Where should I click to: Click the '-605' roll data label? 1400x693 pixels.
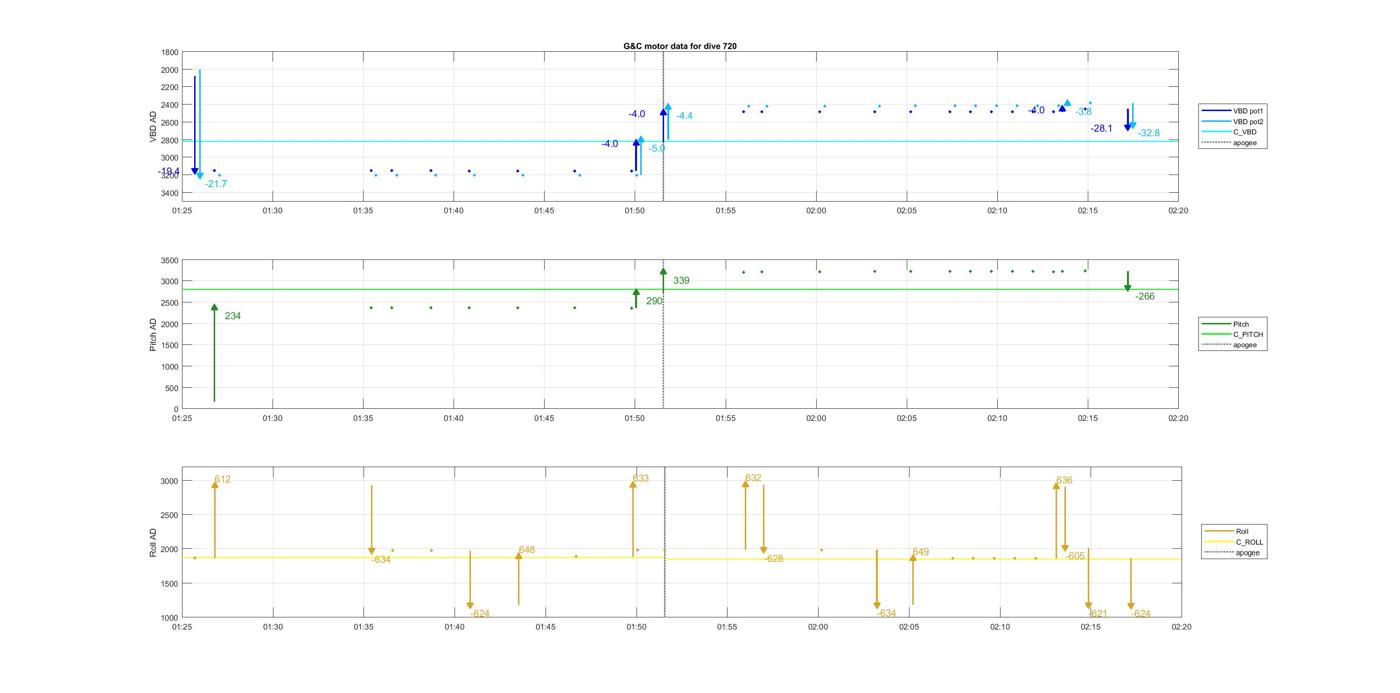pyautogui.click(x=1075, y=556)
